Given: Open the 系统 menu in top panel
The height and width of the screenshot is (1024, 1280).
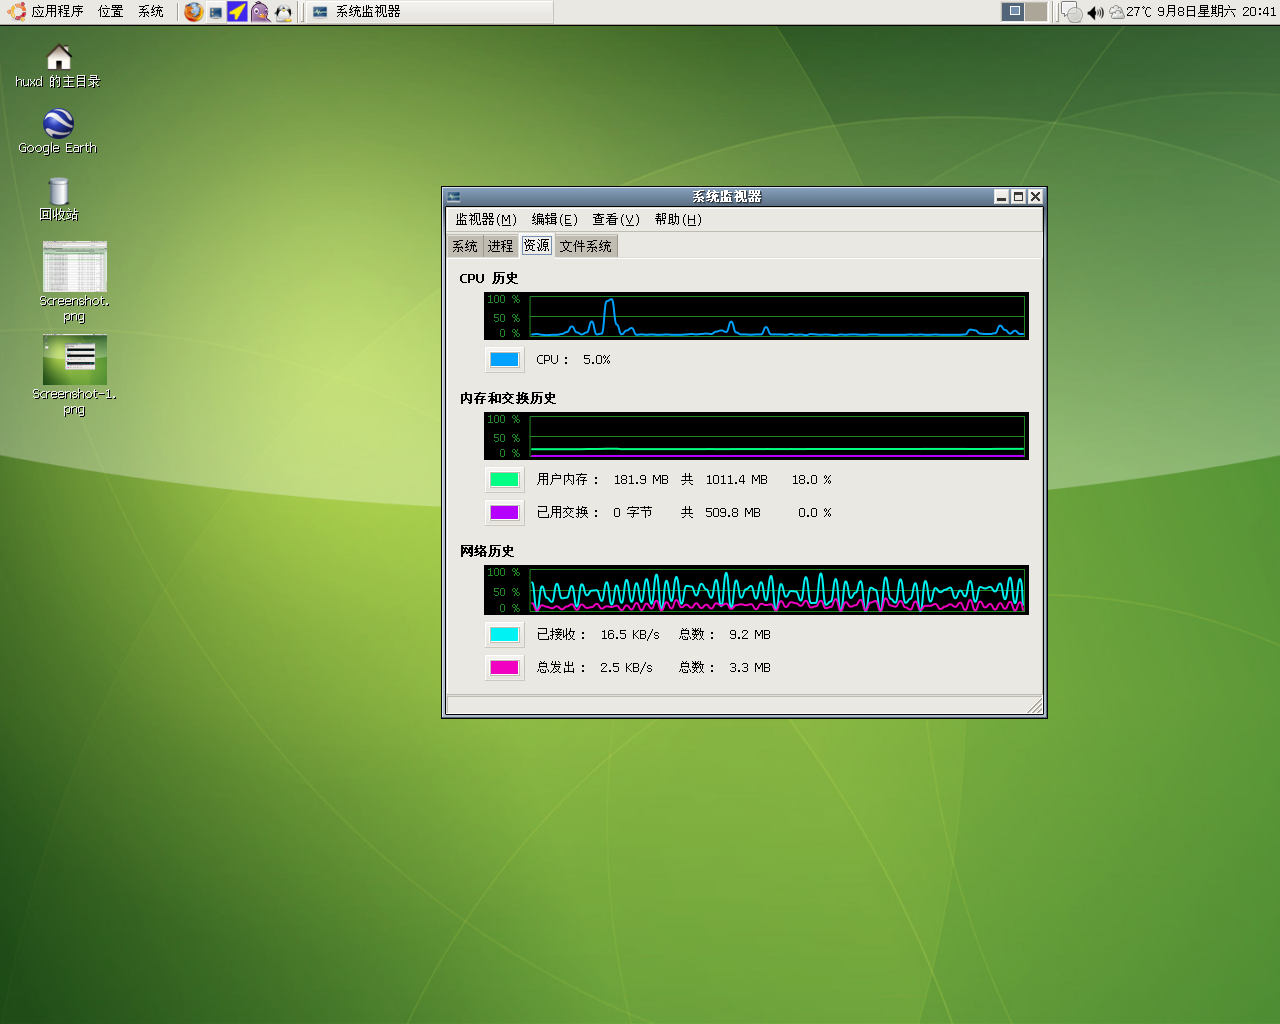Looking at the screenshot, I should (151, 11).
